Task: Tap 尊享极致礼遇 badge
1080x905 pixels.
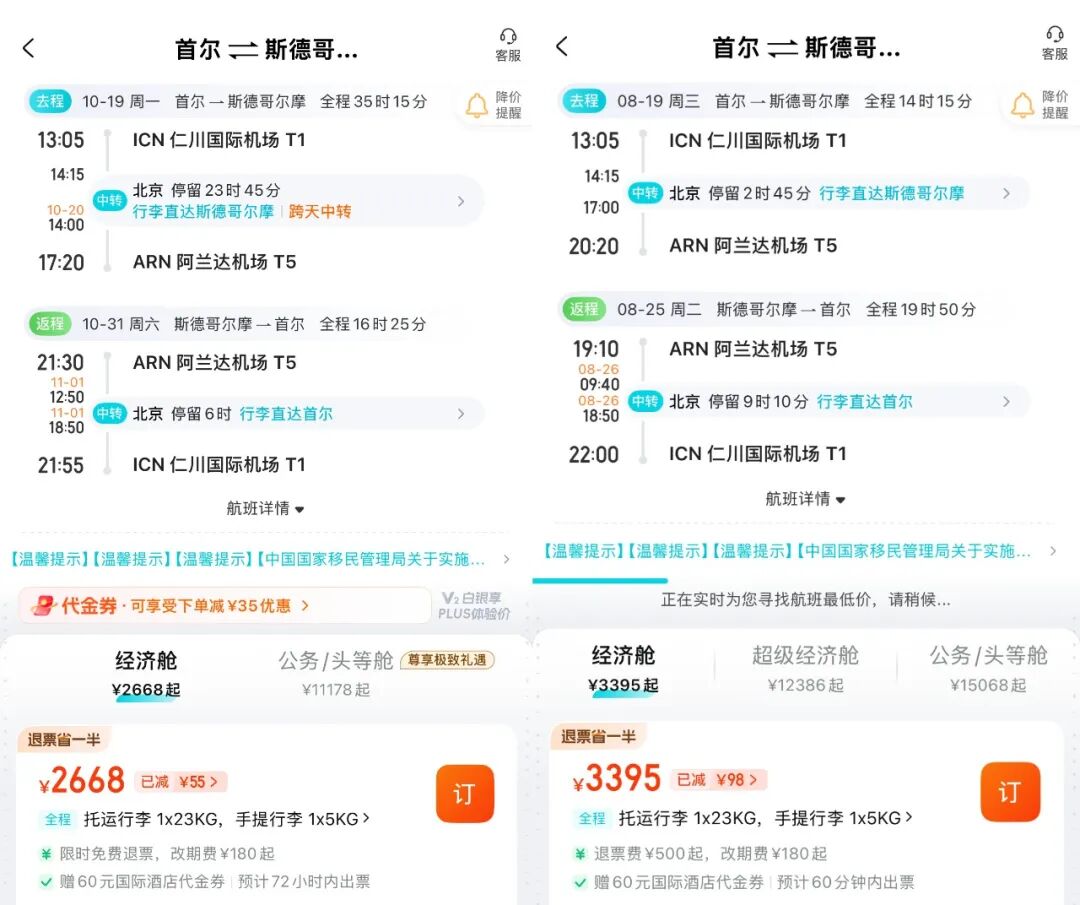Action: (447, 660)
